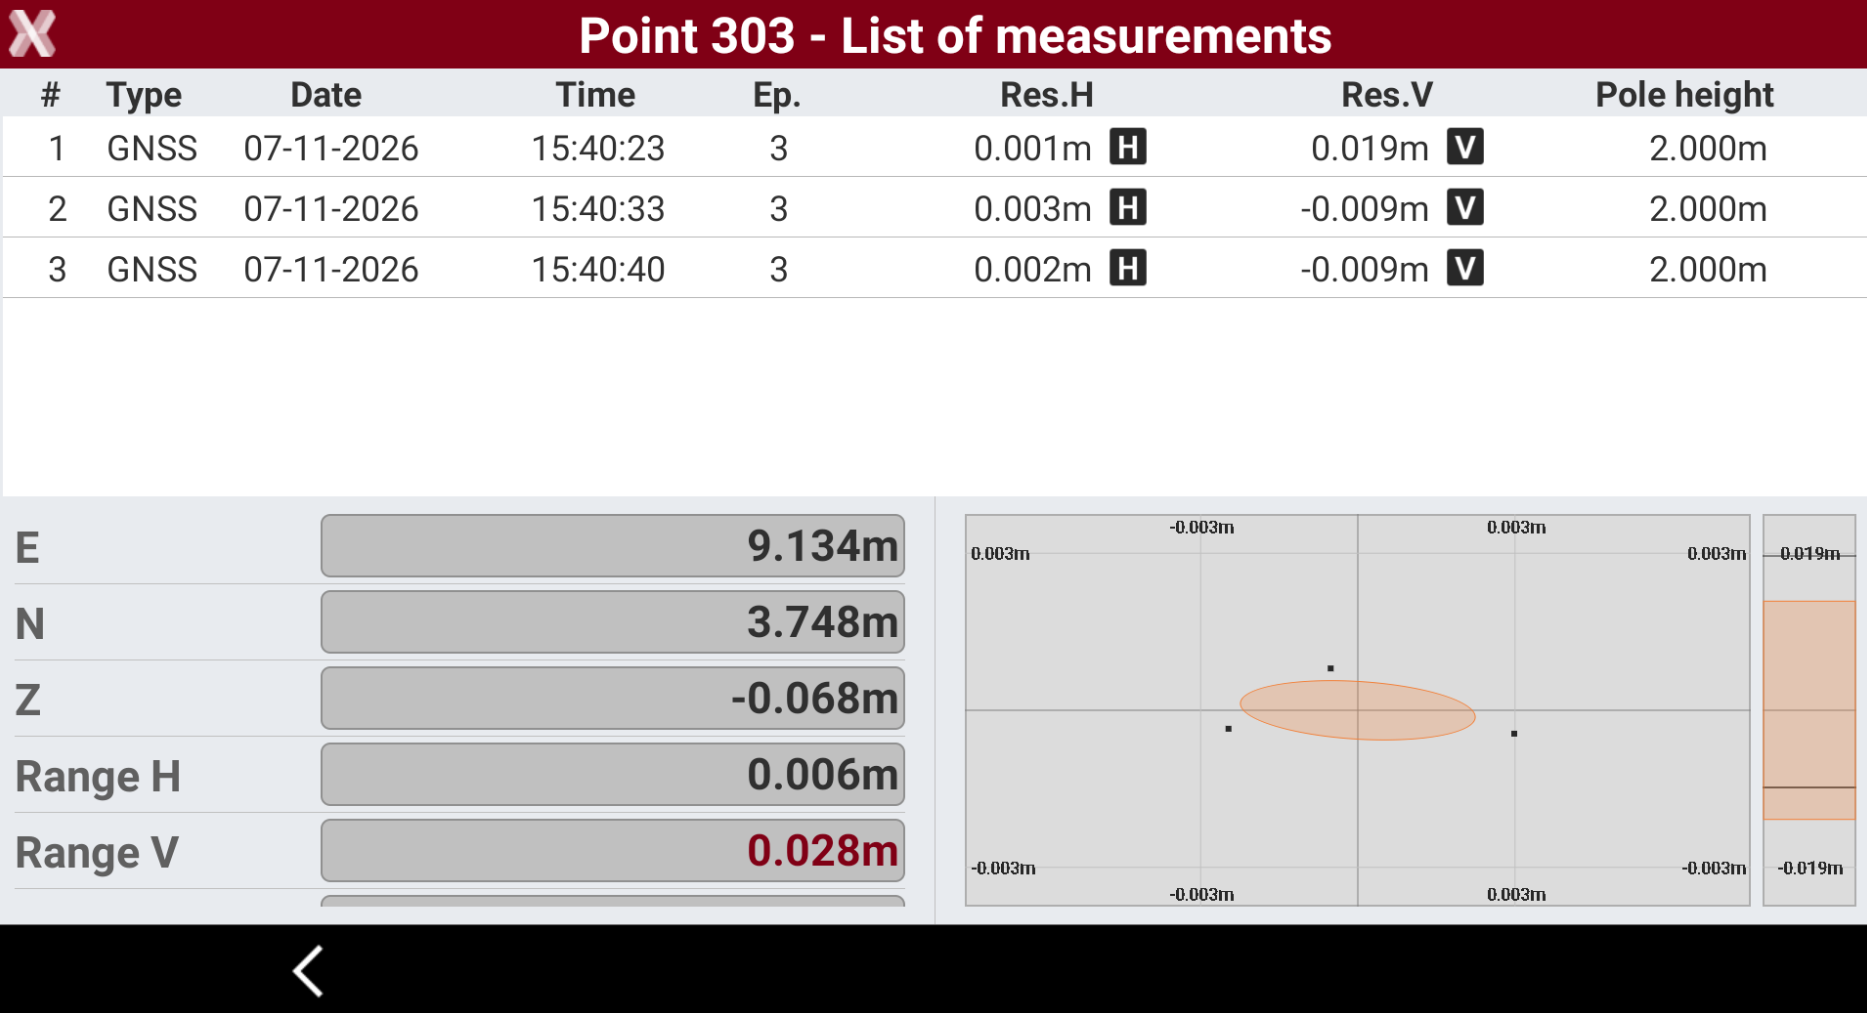Toggle H icon for measurement 1
This screenshot has width=1867, height=1013.
point(1128,147)
